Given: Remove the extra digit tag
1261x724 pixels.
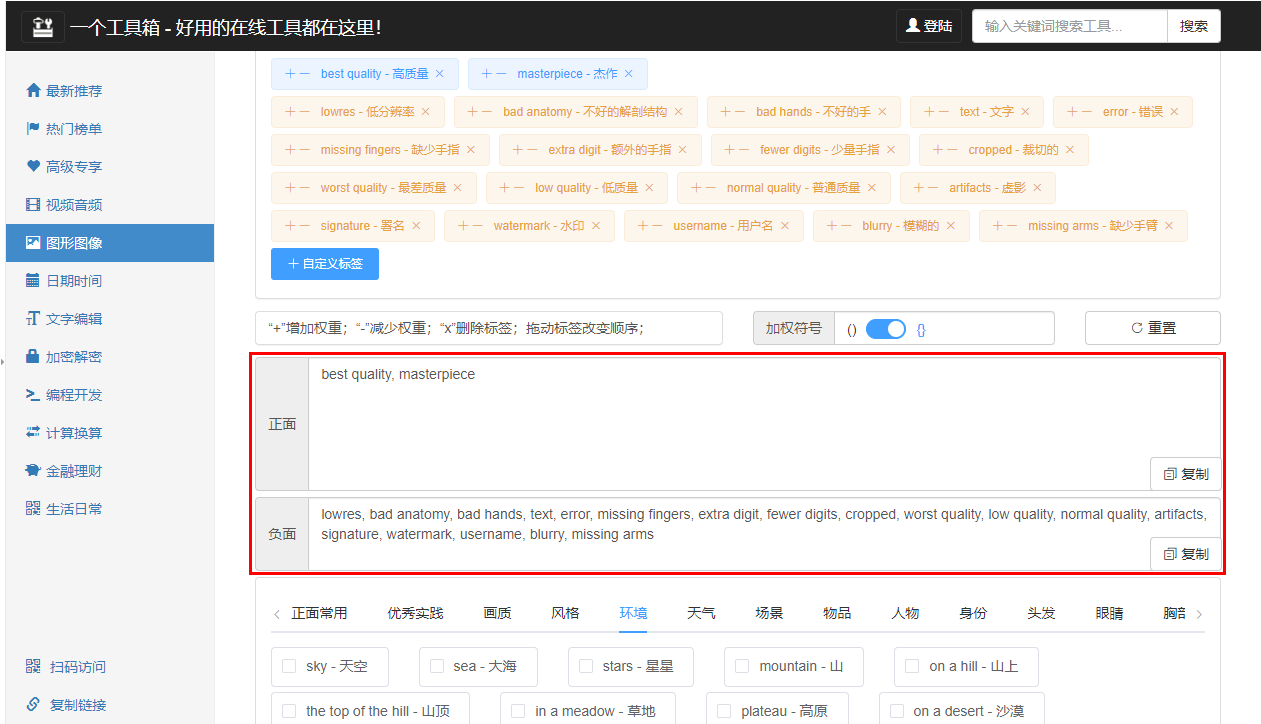Looking at the screenshot, I should [683, 150].
